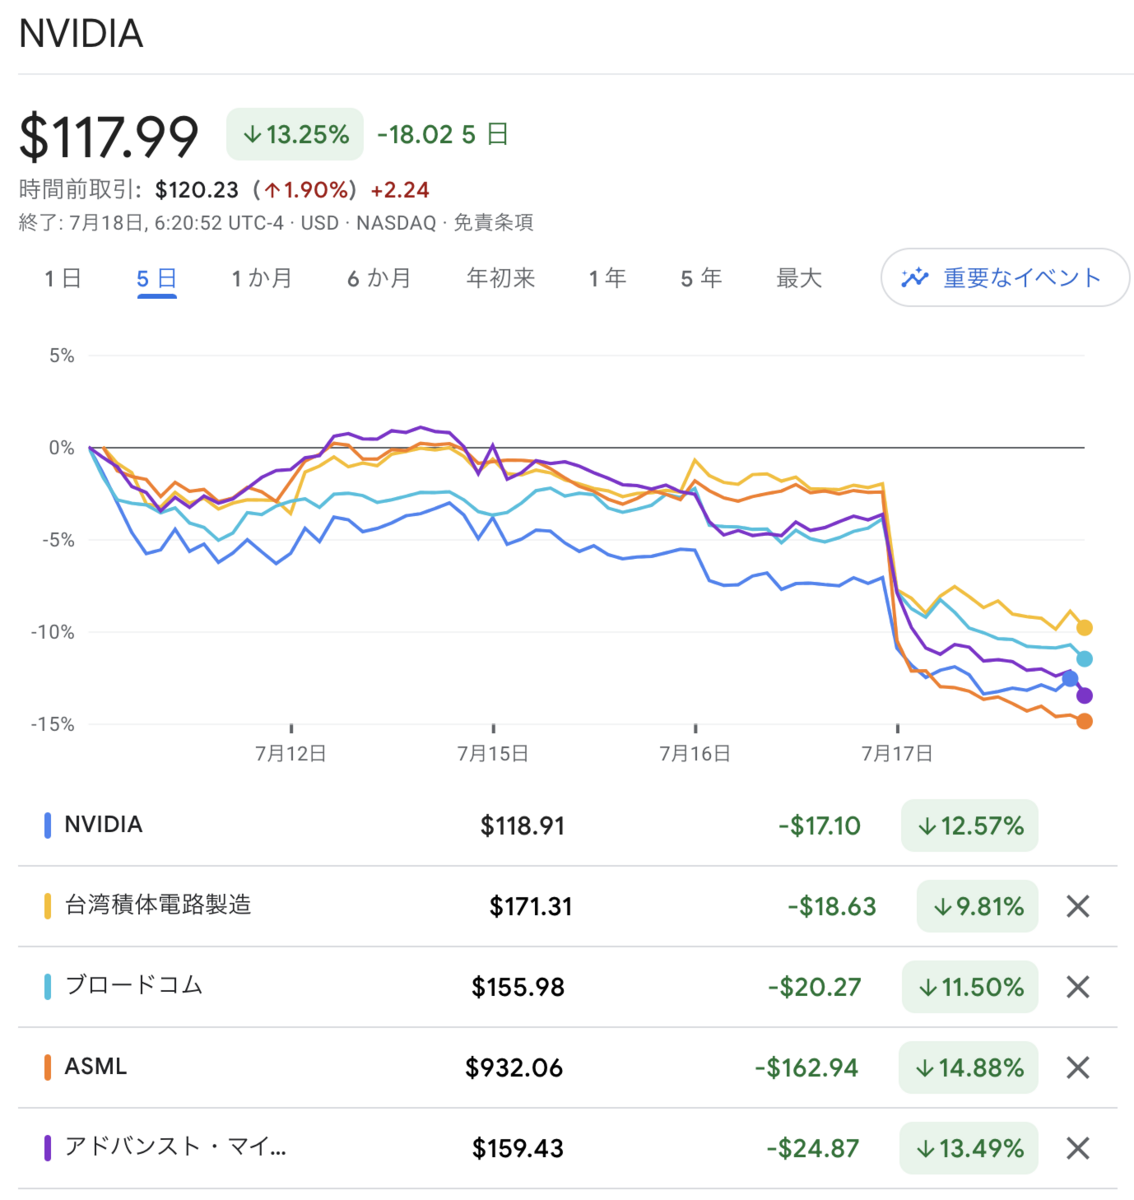Open the 台湾積体電路製造 stock row
The image size is (1134, 1200).
[x=567, y=906]
